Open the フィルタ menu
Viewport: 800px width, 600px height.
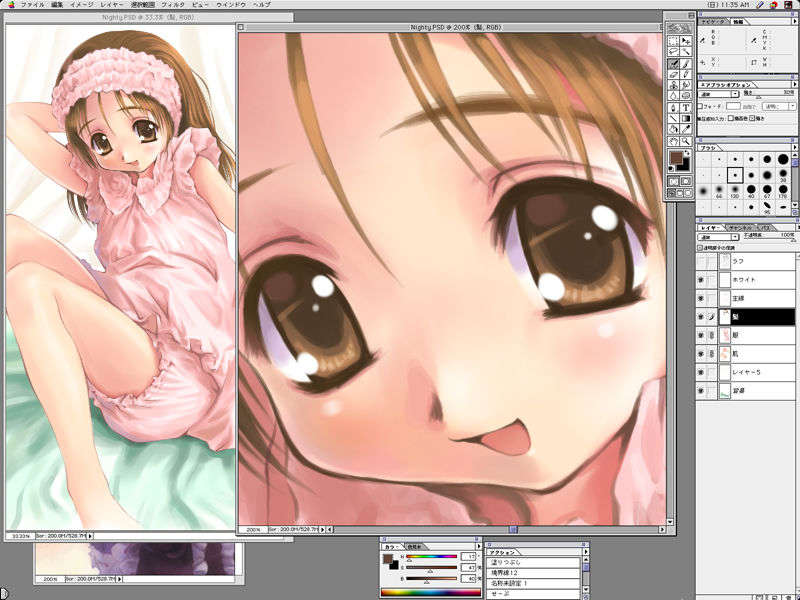pyautogui.click(x=173, y=5)
